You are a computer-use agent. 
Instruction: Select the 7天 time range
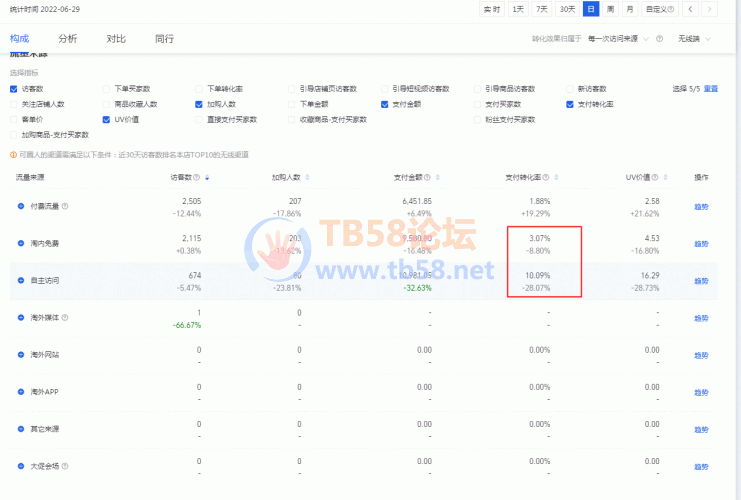tap(542, 9)
